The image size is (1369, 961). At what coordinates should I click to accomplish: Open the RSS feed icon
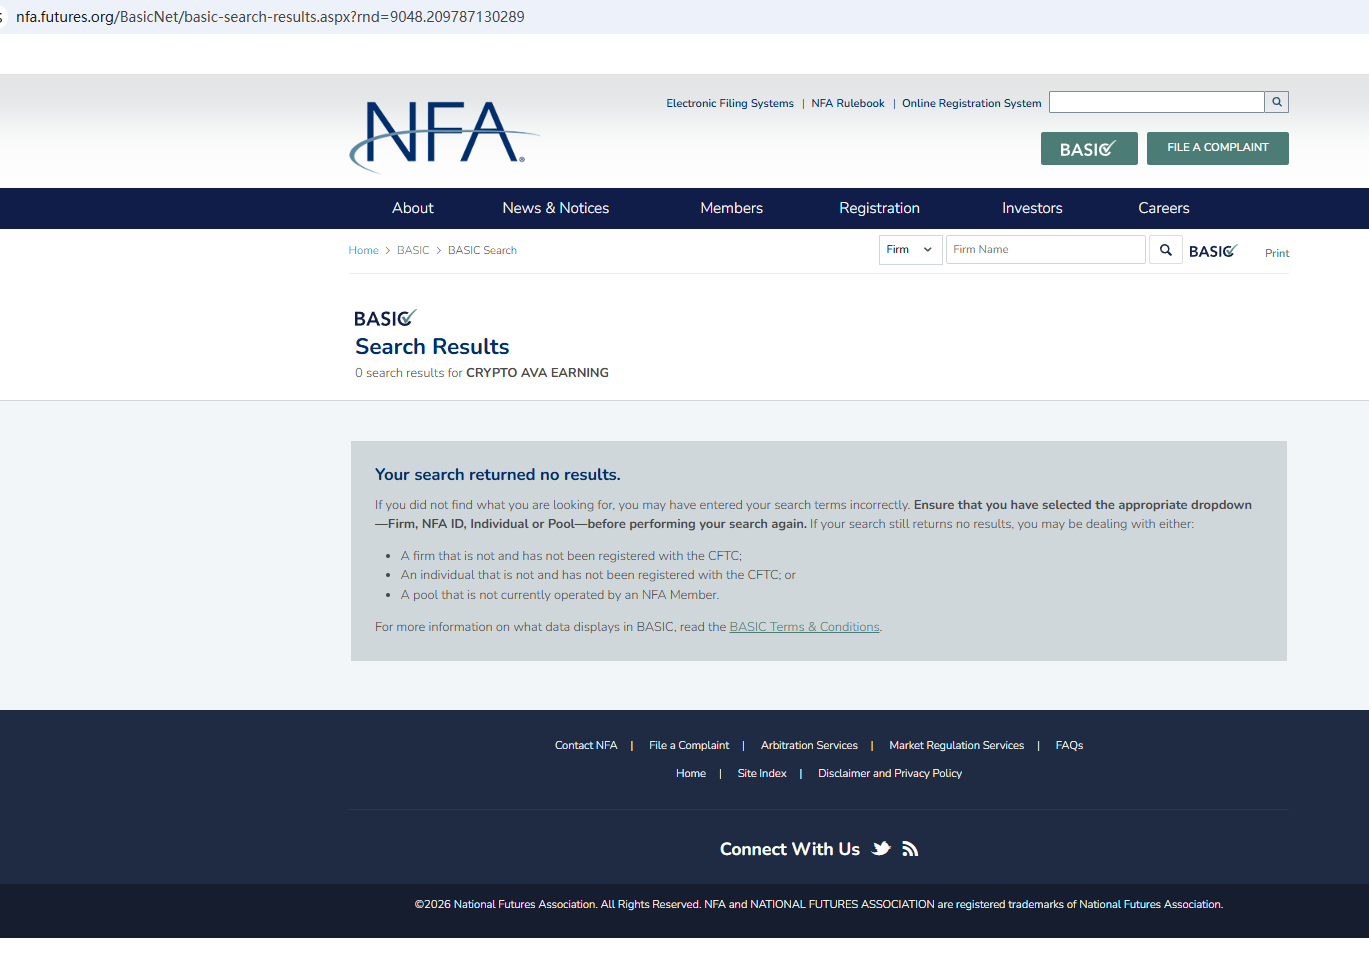click(x=910, y=849)
